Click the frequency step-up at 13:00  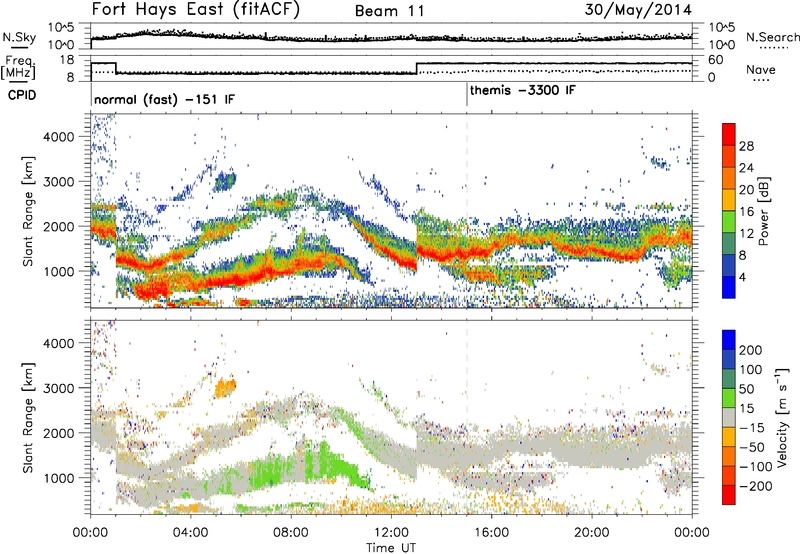(417, 68)
